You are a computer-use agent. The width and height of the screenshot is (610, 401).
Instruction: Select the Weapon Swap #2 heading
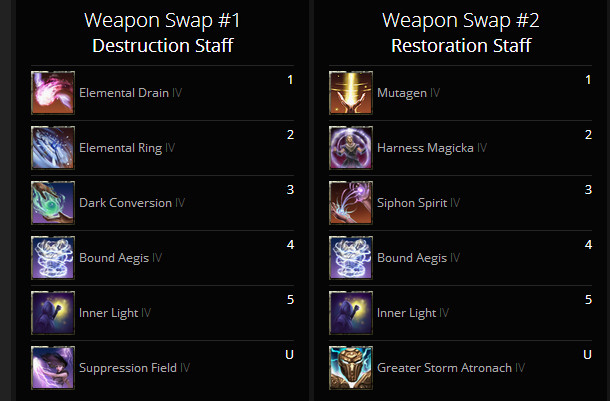[x=461, y=20]
